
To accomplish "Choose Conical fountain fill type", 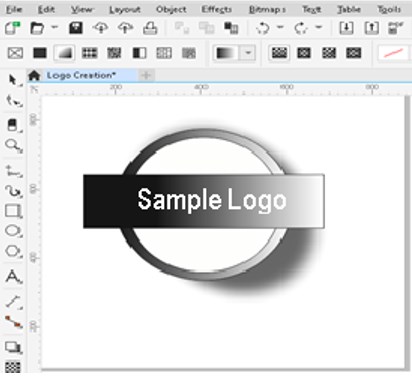I will click(329, 53).
